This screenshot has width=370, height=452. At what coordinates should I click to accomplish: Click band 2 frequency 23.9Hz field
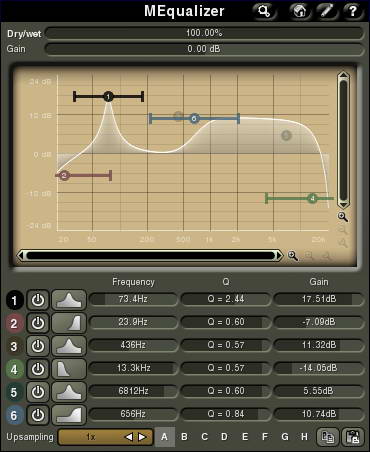(x=133, y=322)
